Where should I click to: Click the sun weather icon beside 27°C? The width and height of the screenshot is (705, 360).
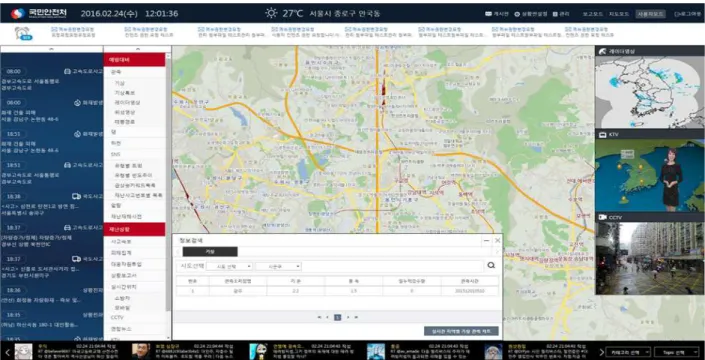pos(271,13)
